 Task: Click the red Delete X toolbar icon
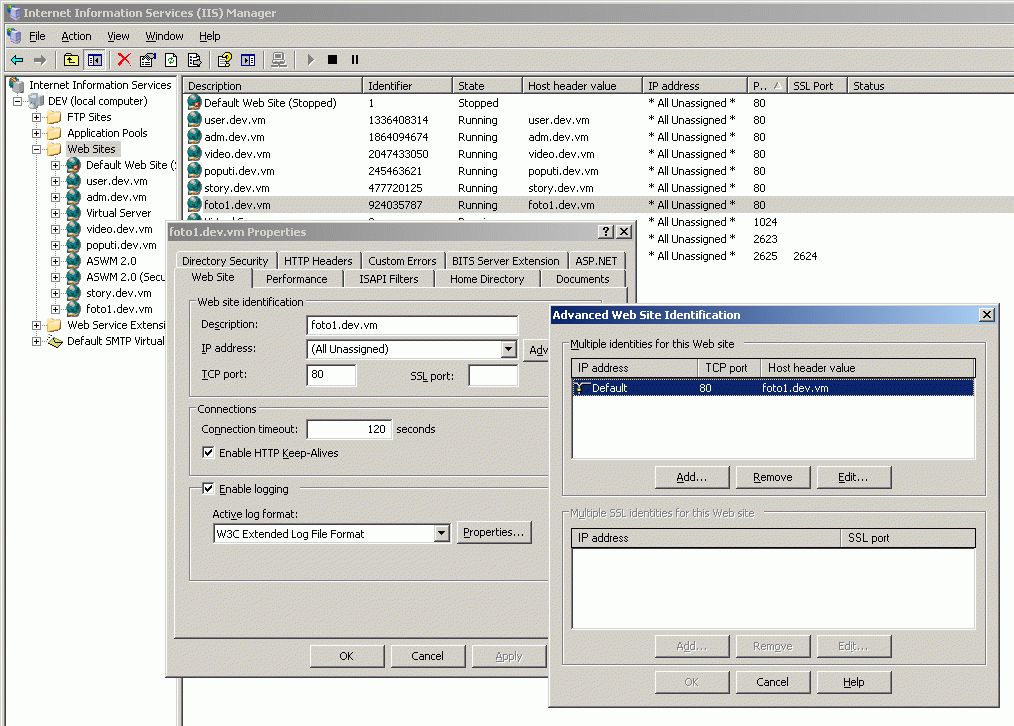coord(124,60)
